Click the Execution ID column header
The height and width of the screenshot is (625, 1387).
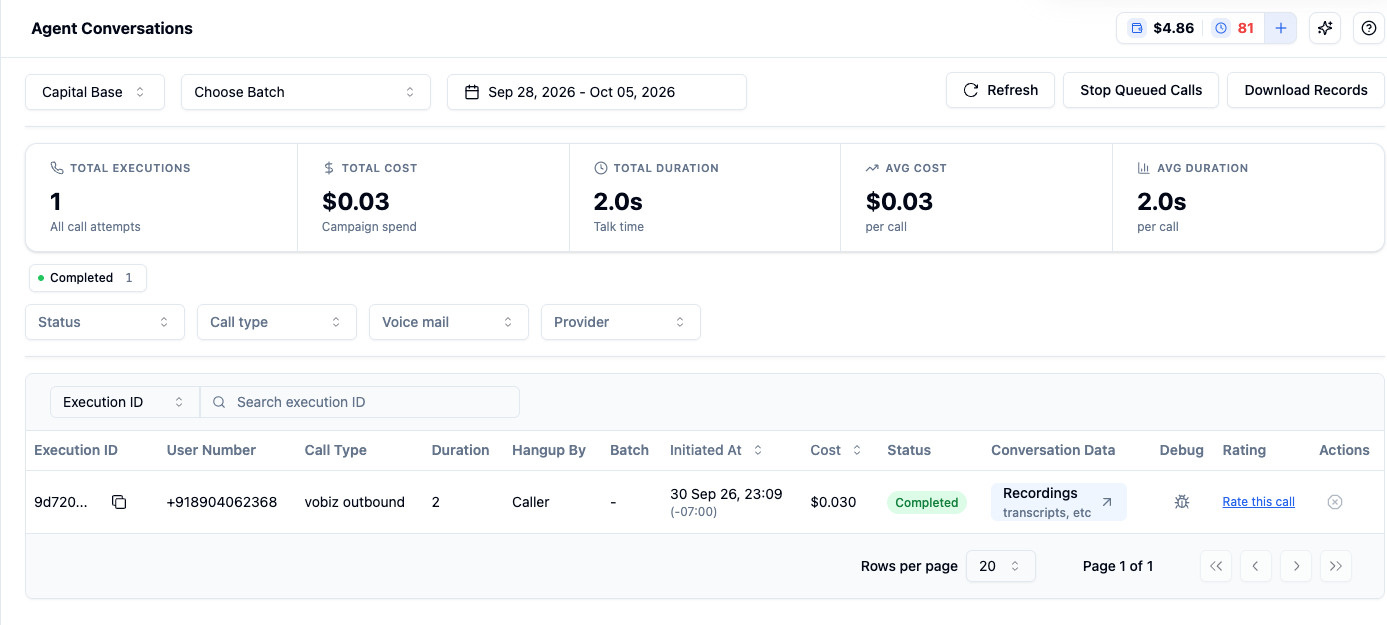76,450
